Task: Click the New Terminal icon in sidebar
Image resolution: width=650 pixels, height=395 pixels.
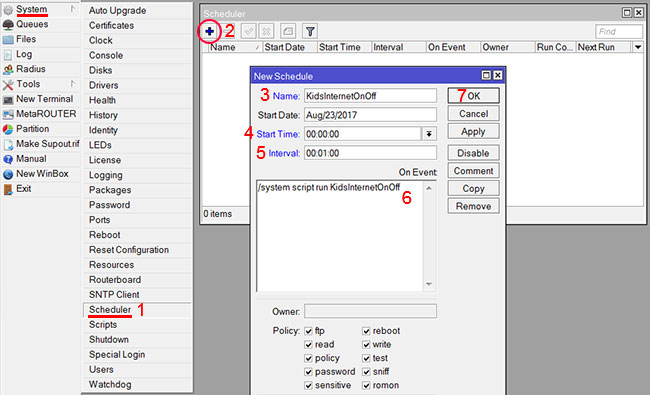Action: pyautogui.click(x=8, y=99)
